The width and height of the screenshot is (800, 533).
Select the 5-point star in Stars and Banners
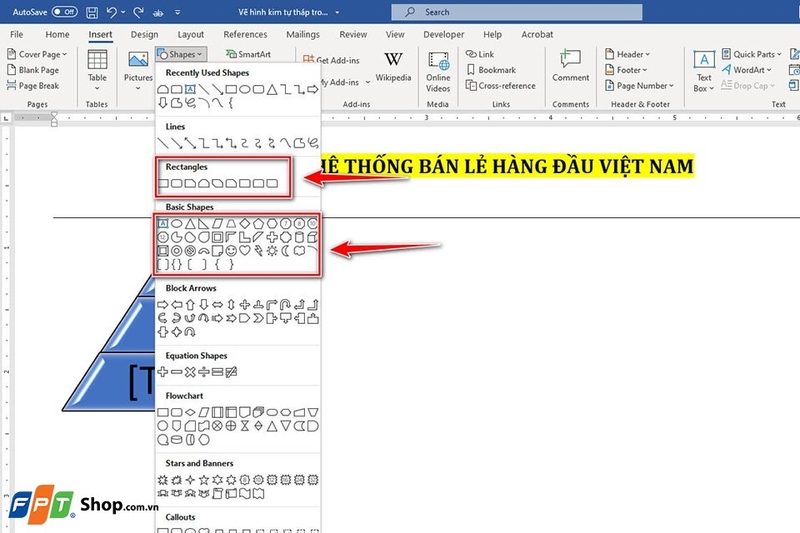pos(204,479)
